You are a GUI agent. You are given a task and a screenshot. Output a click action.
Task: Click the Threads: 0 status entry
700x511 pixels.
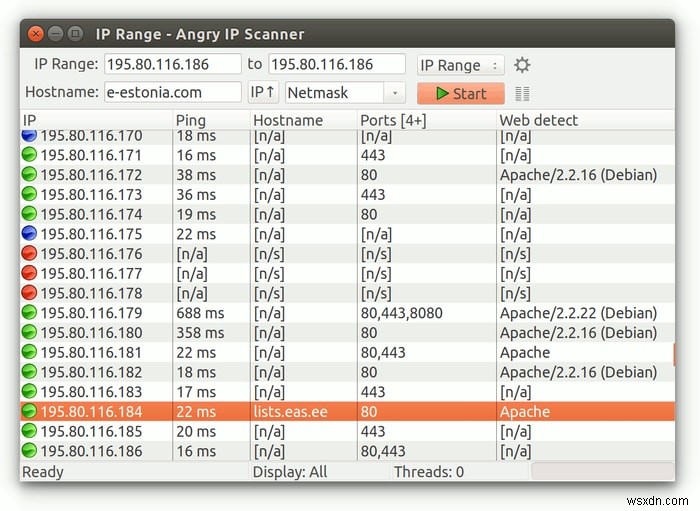(x=429, y=472)
